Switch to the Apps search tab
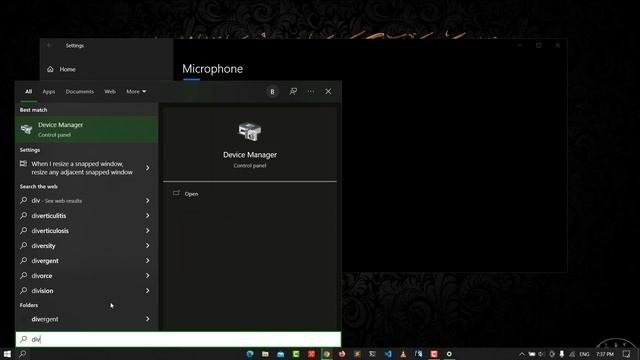 (49, 91)
